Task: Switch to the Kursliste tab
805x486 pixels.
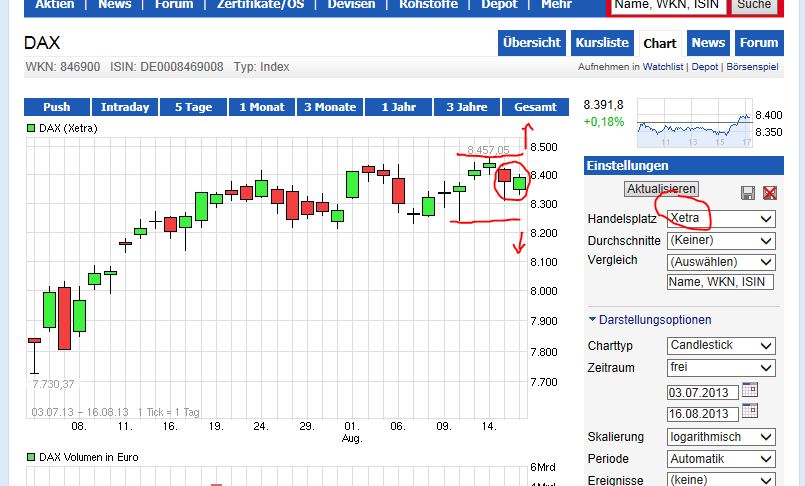Action: (602, 43)
